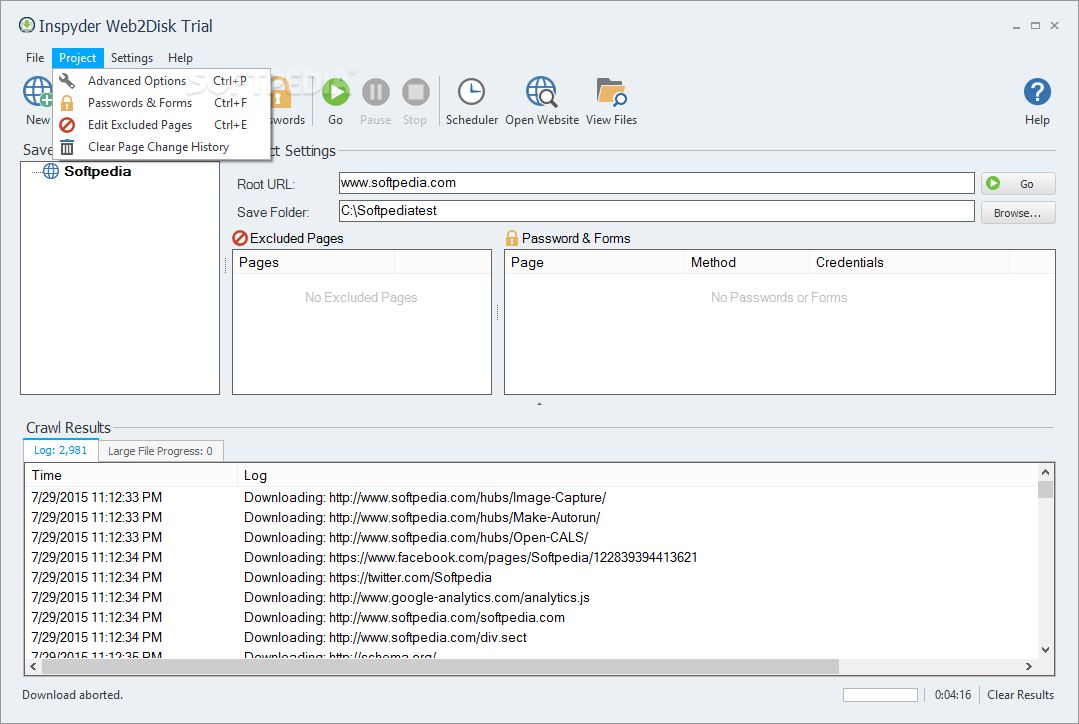Click into the Root URL field
The height and width of the screenshot is (724, 1079).
pos(656,183)
